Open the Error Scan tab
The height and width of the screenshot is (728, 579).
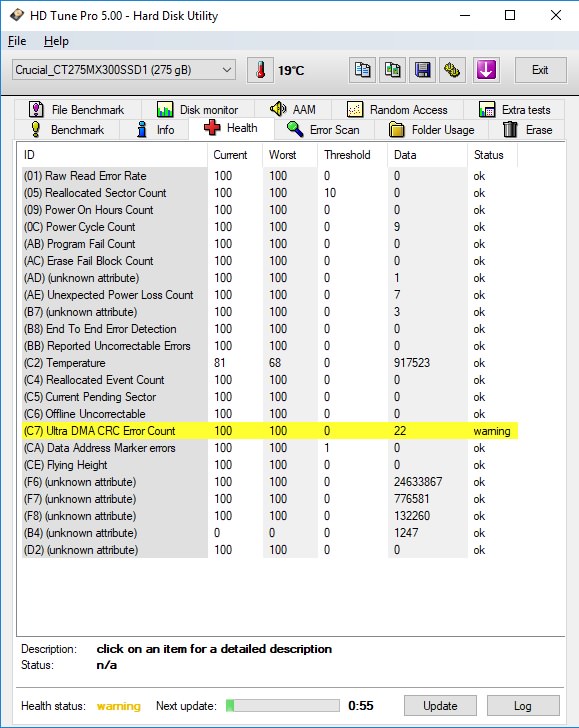pyautogui.click(x=324, y=130)
